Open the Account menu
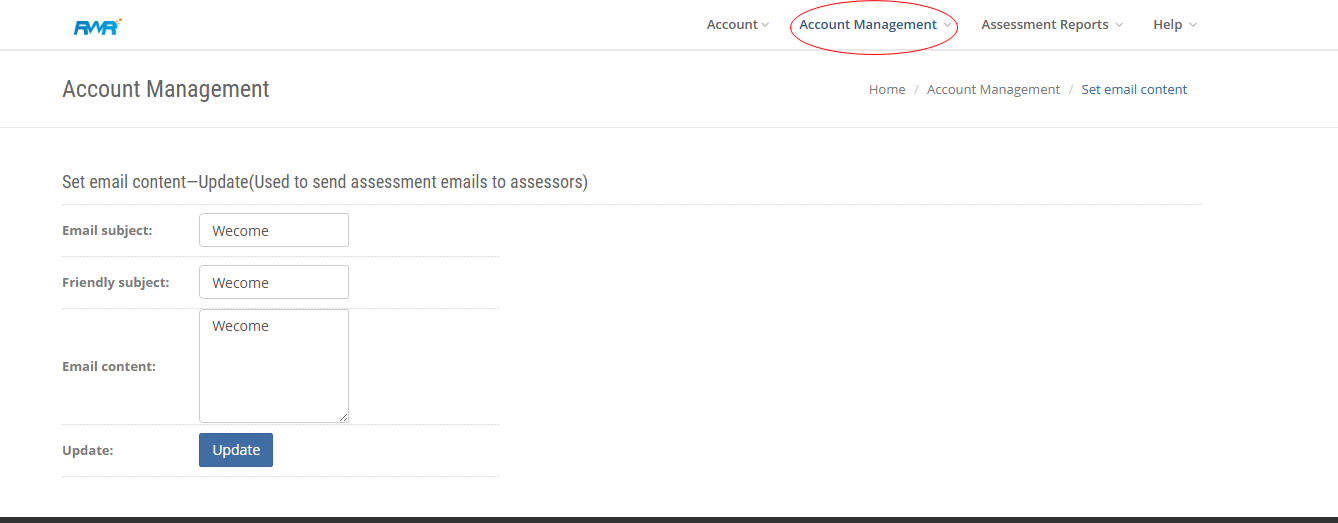 click(x=732, y=25)
